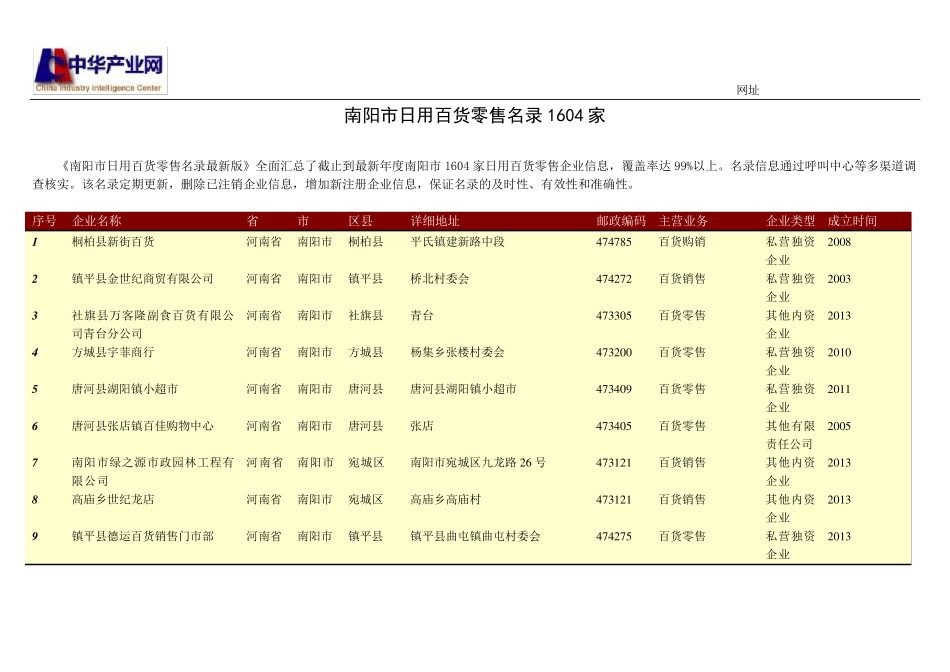Viewport: 950px width, 672px height.
Task: Click the 网址 label in header
Action: [748, 90]
